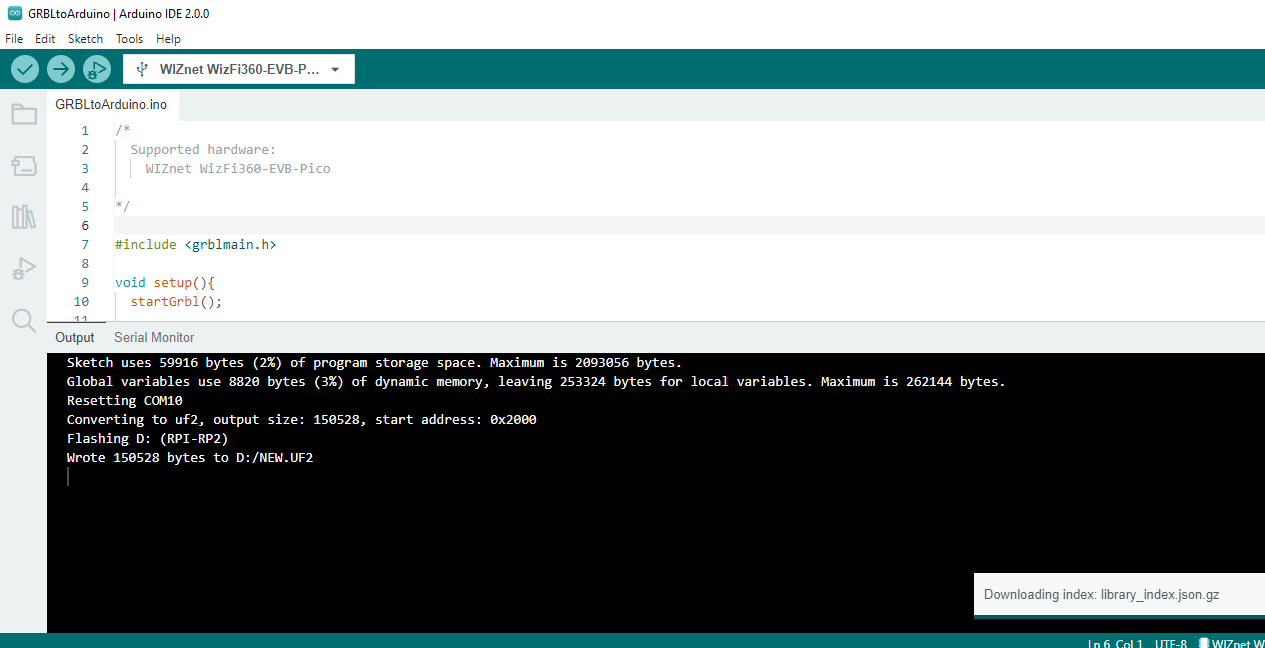The image size is (1265, 648).
Task: Open the Boards Manager sidebar icon
Action: tap(24, 166)
